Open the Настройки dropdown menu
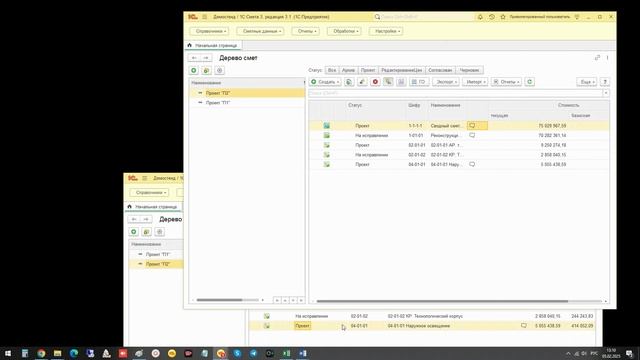The image size is (640, 360). point(386,31)
